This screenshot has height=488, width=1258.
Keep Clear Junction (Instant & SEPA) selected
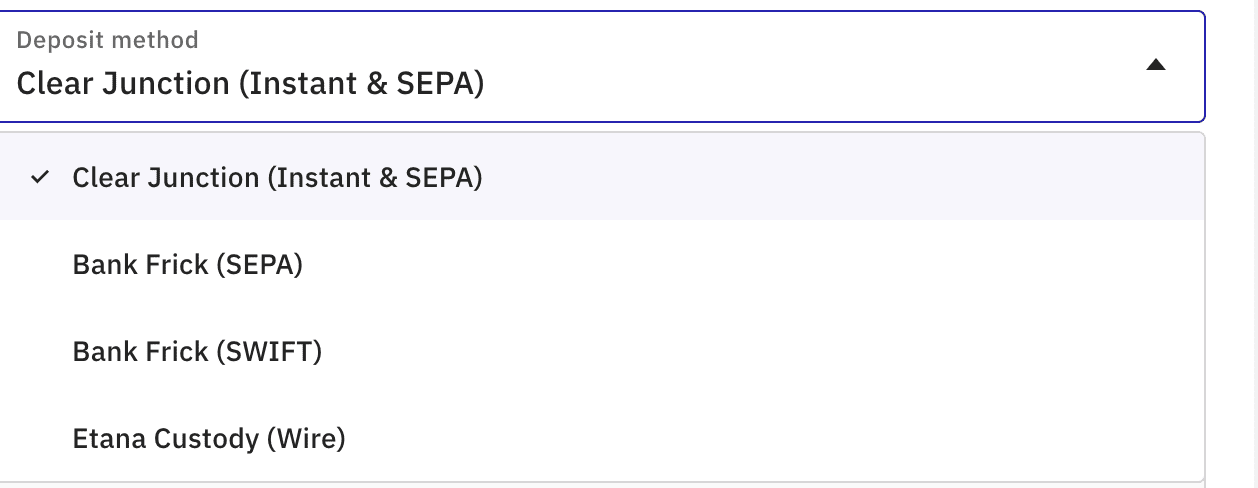coord(277,178)
